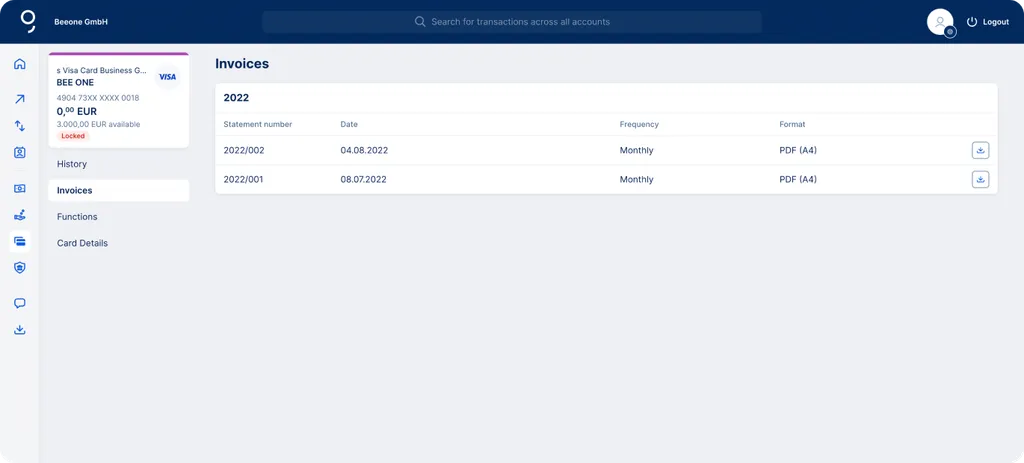
Task: Open the sidebar download tray icon
Action: (x=20, y=330)
